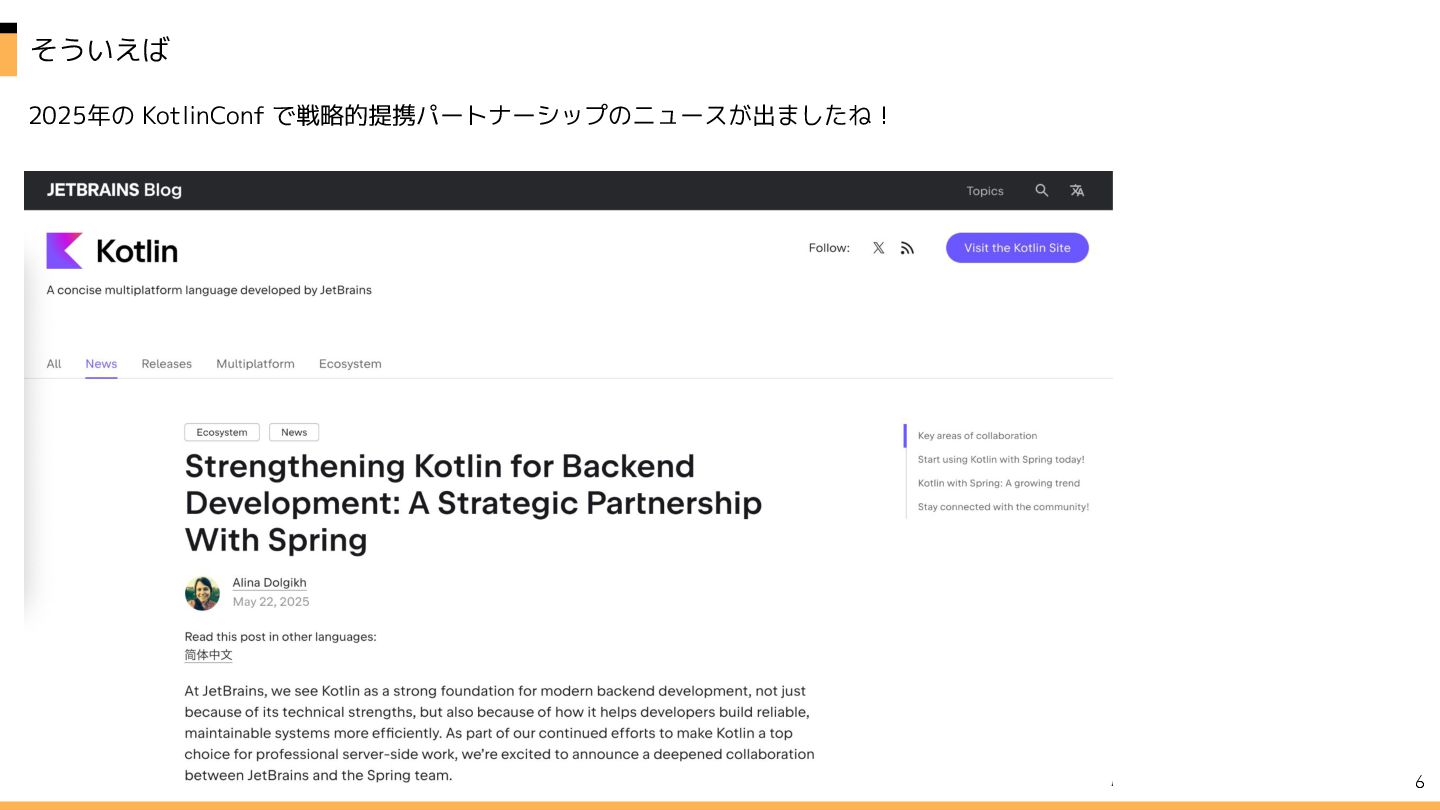Jump to Stay connected with the community!
The width and height of the screenshot is (1440, 810).
pos(1003,507)
